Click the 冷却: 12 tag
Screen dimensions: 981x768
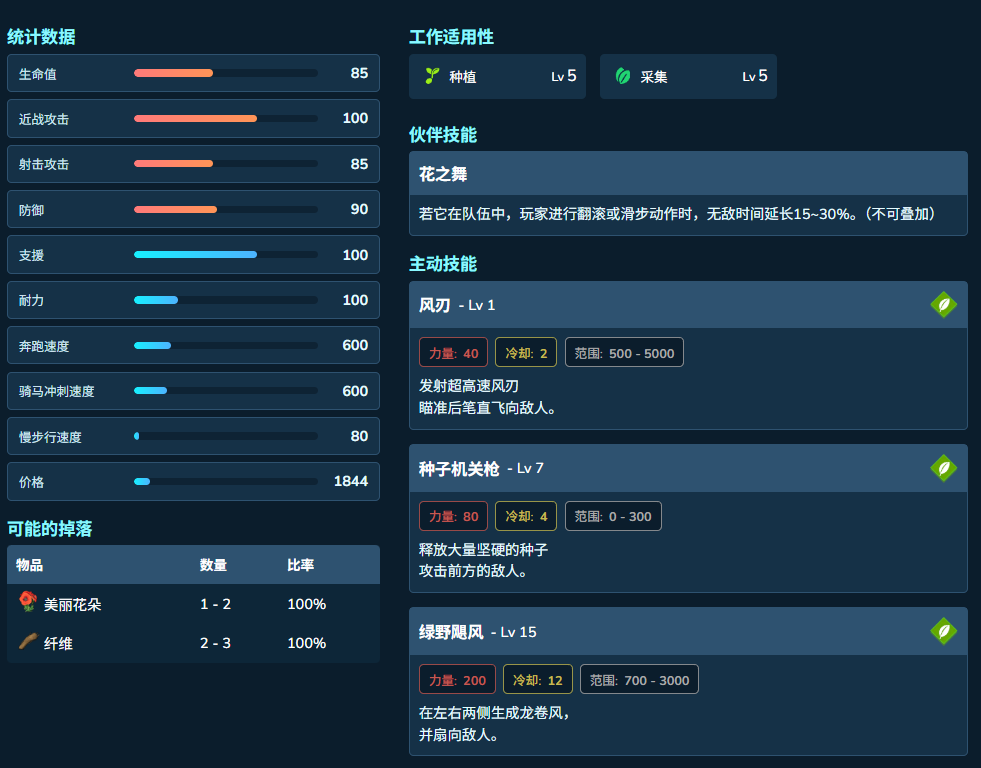537,680
